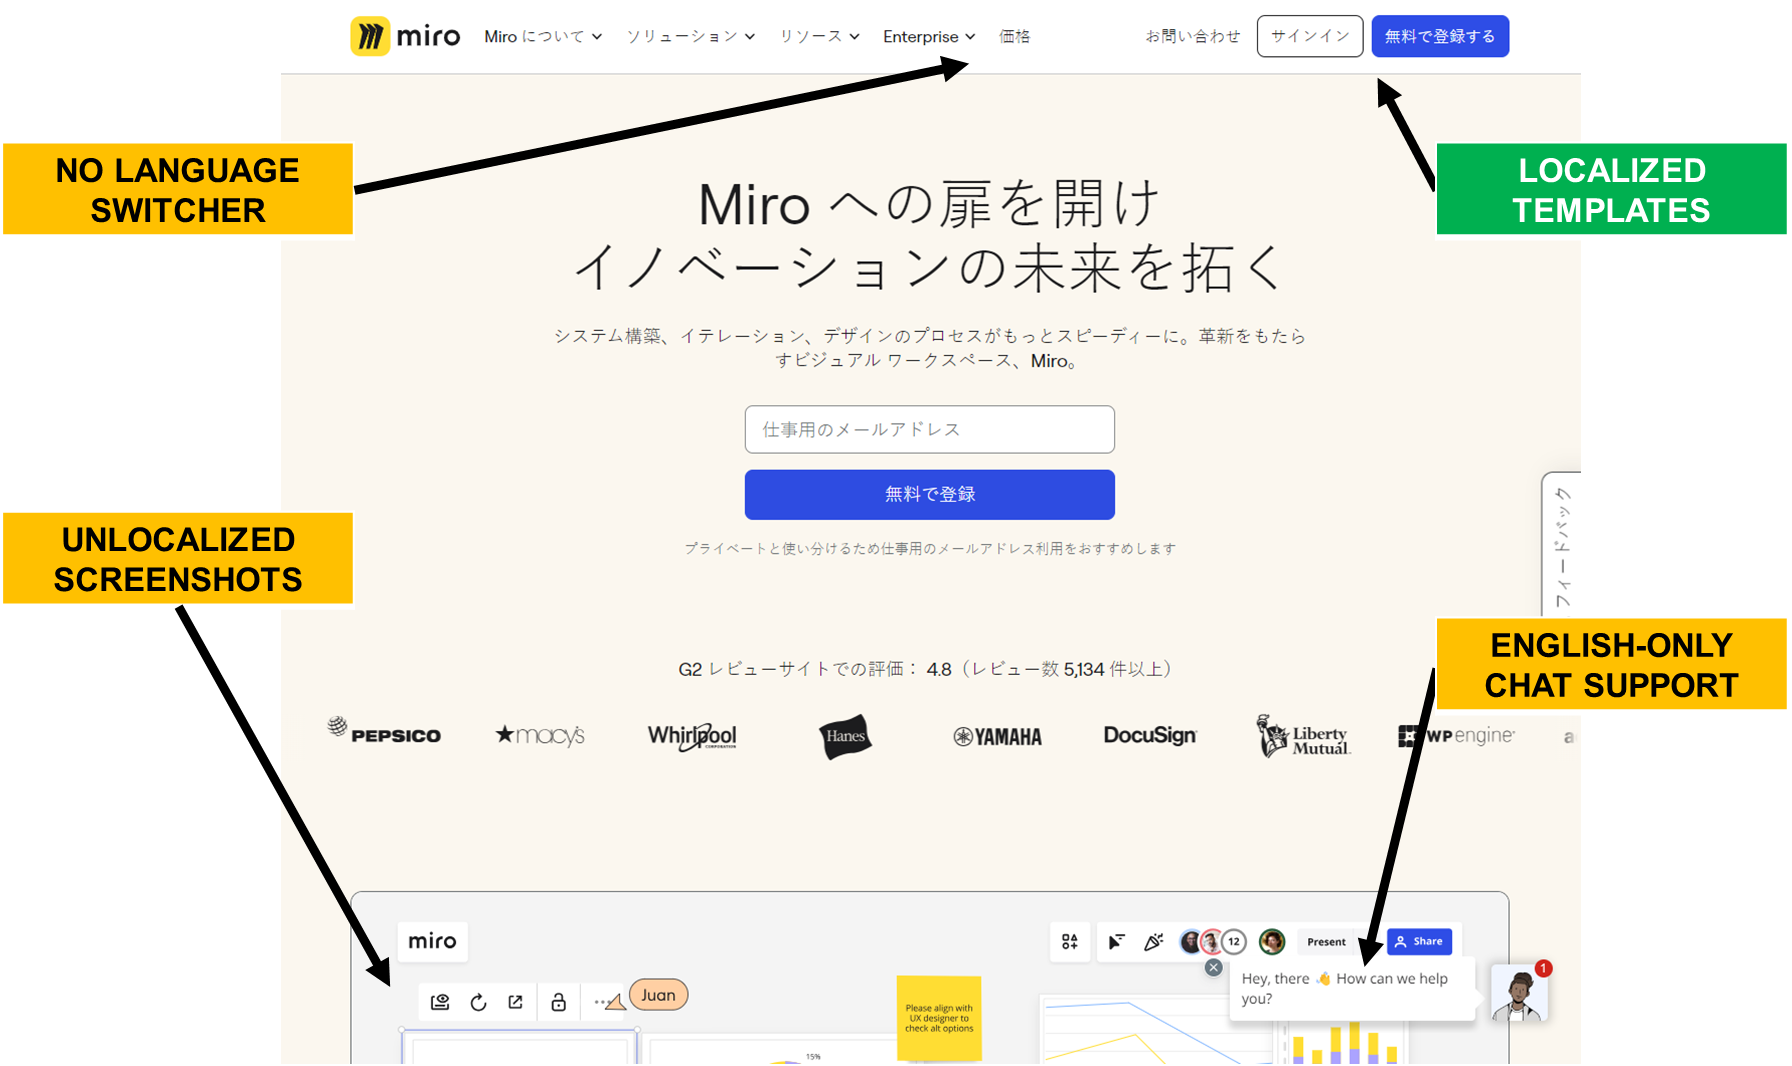This screenshot has height=1066, width=1792.
Task: Click the miro logo in board preview
Action: pyautogui.click(x=432, y=941)
